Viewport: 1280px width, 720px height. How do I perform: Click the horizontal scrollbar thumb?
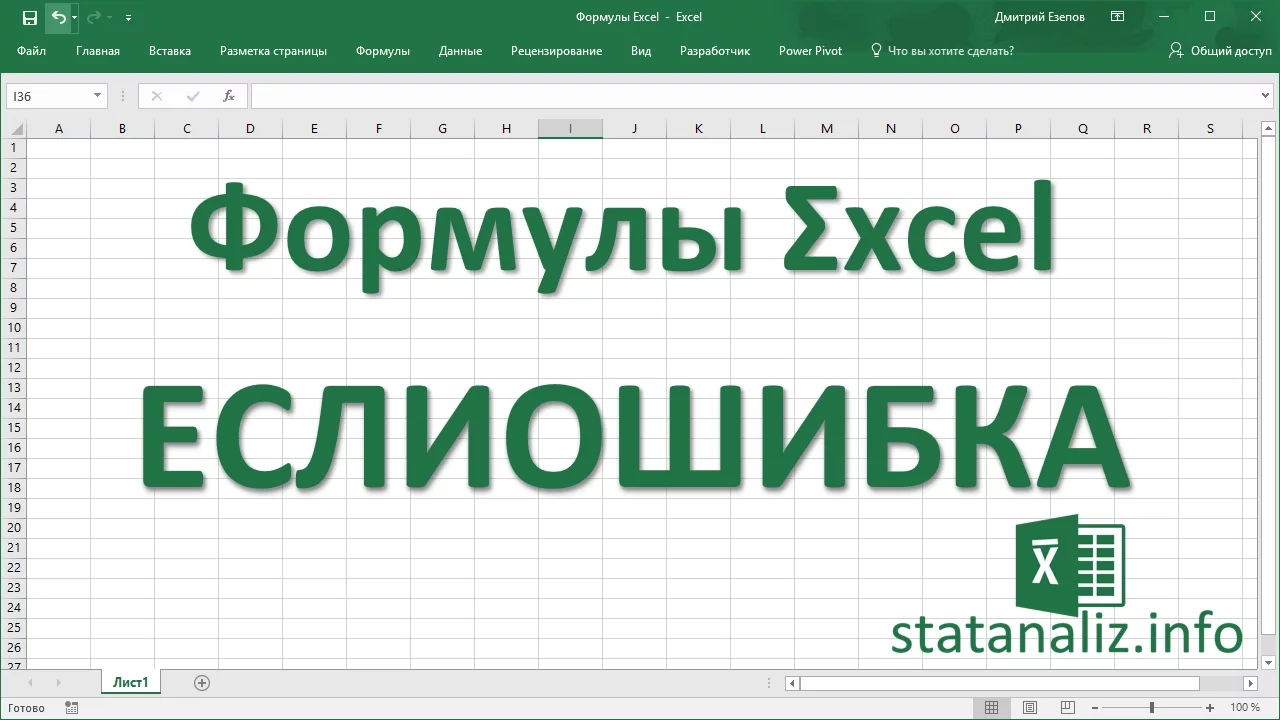click(999, 684)
